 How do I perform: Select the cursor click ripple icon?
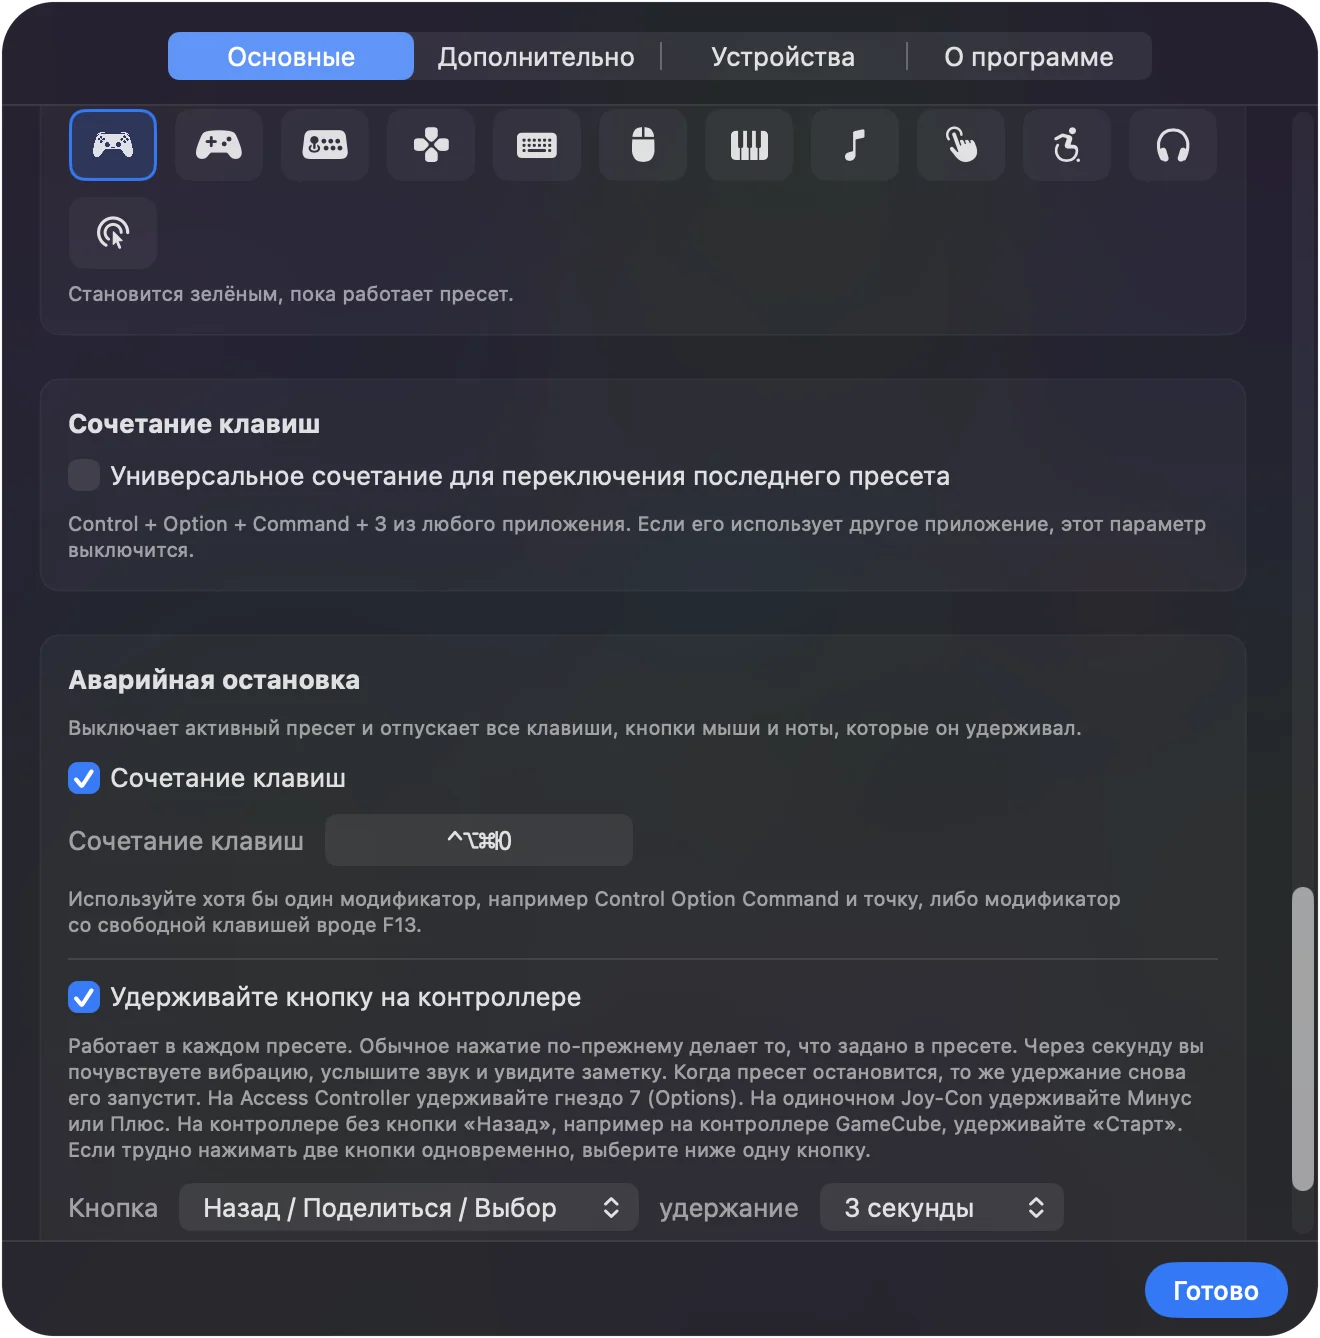113,233
